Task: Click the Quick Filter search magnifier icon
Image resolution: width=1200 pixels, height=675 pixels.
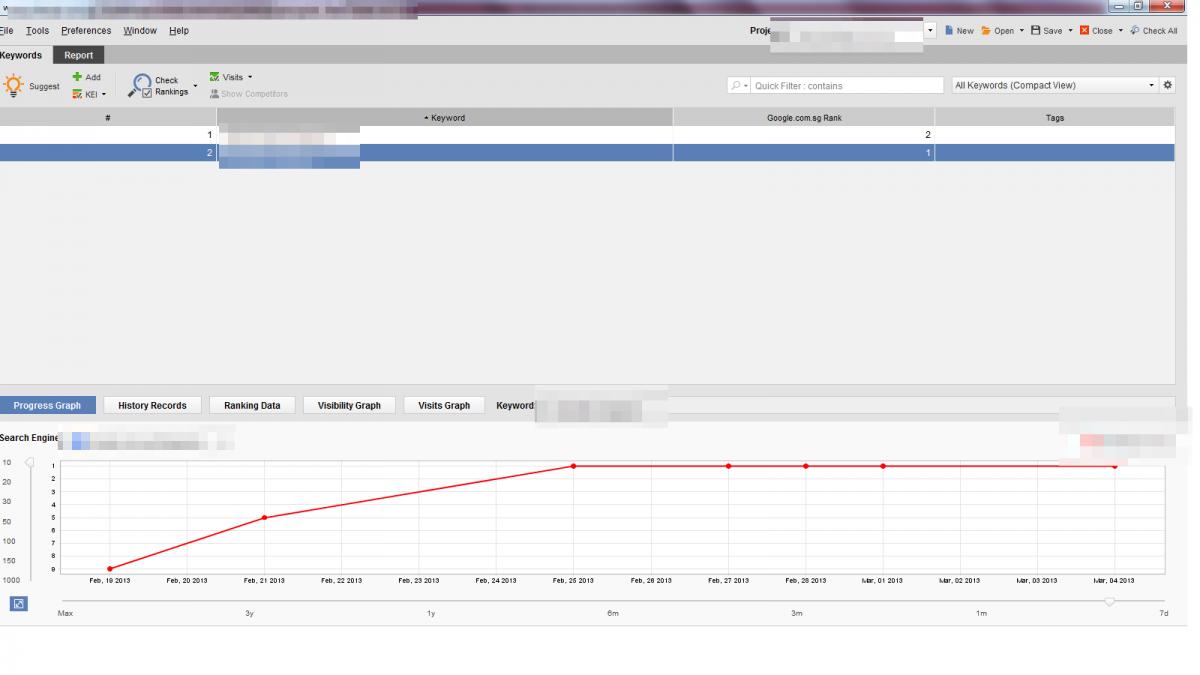Action: [737, 86]
